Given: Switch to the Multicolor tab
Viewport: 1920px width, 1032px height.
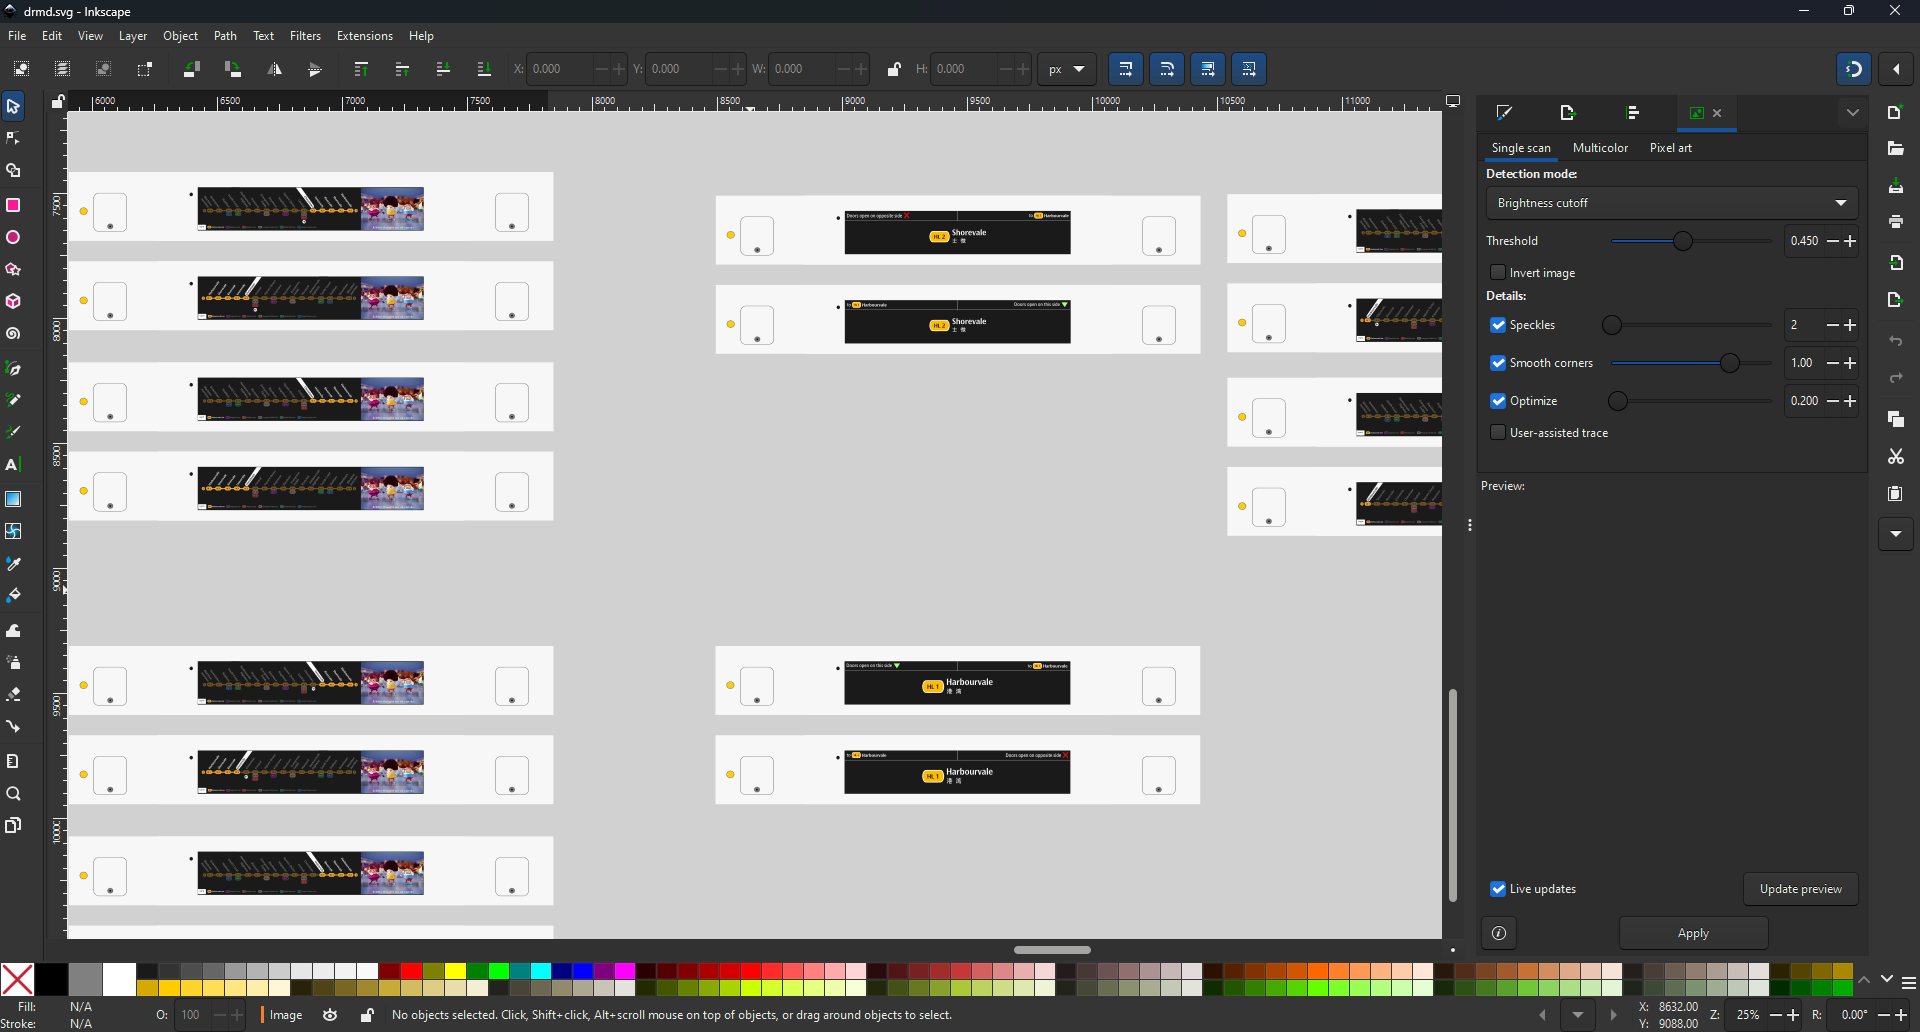Looking at the screenshot, I should pos(1600,148).
